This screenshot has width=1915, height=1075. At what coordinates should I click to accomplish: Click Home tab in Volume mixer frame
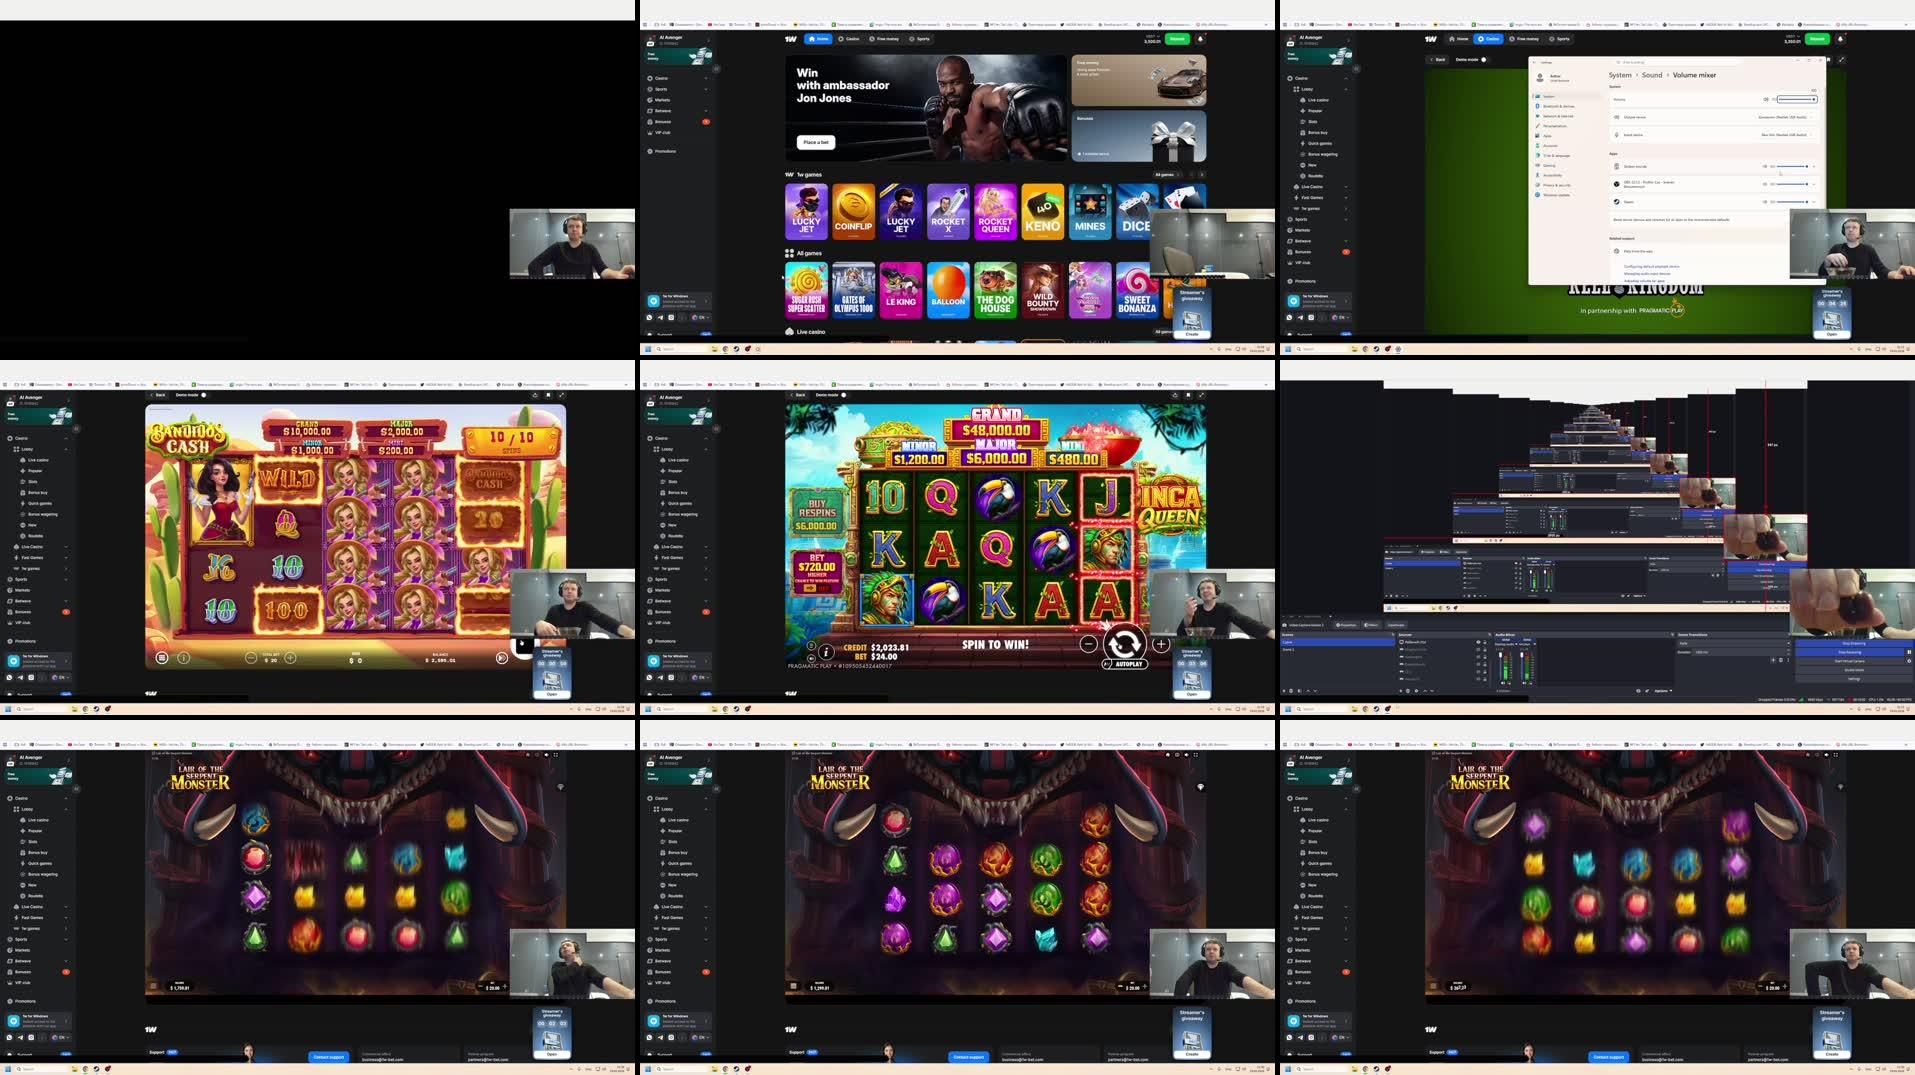(x=1458, y=39)
